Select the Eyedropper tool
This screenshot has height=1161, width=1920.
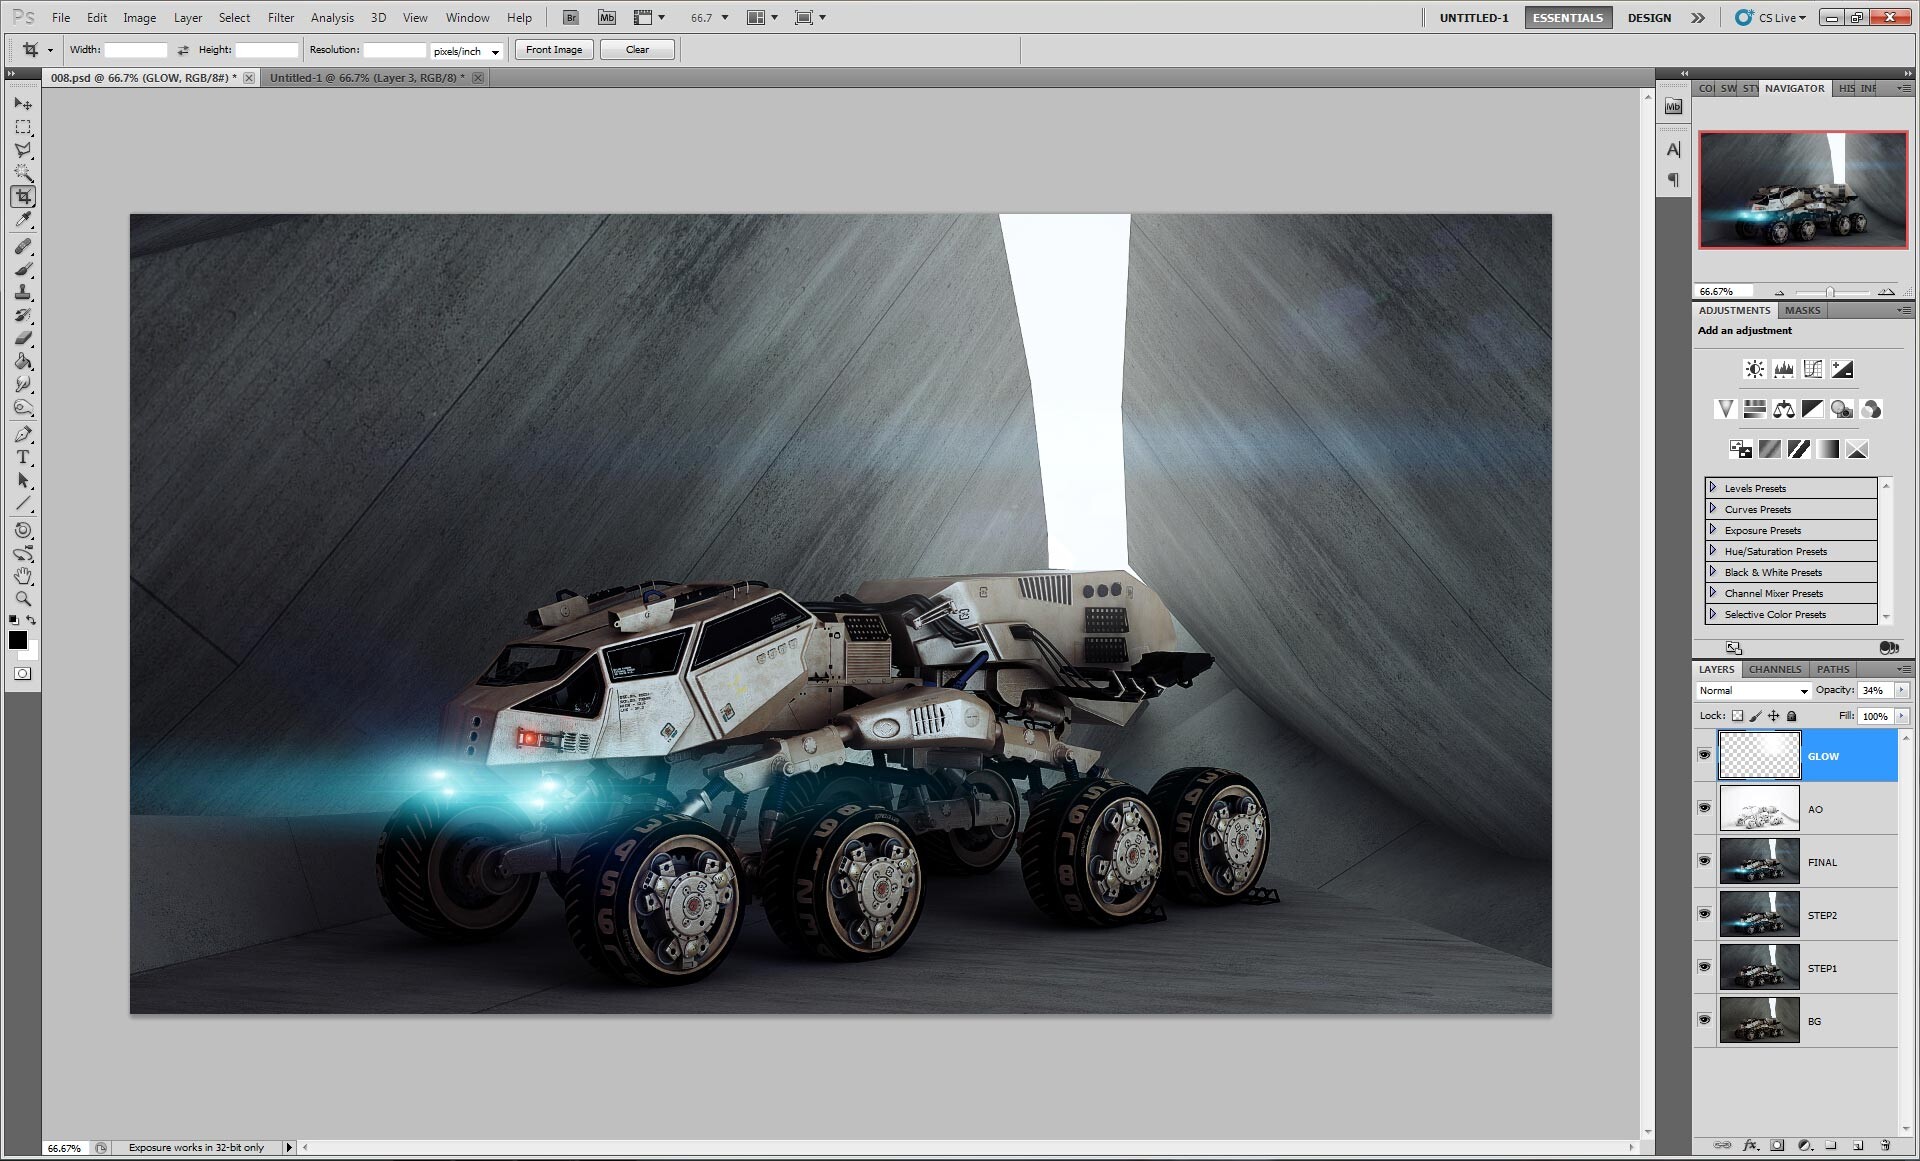23,220
